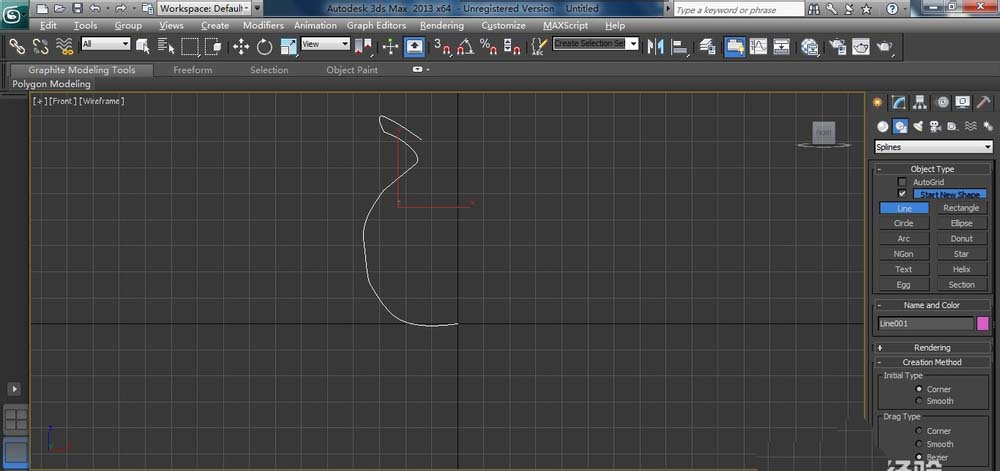The height and width of the screenshot is (471, 1000).
Task: Click Use Pivot Point Center tool
Action: (364, 46)
